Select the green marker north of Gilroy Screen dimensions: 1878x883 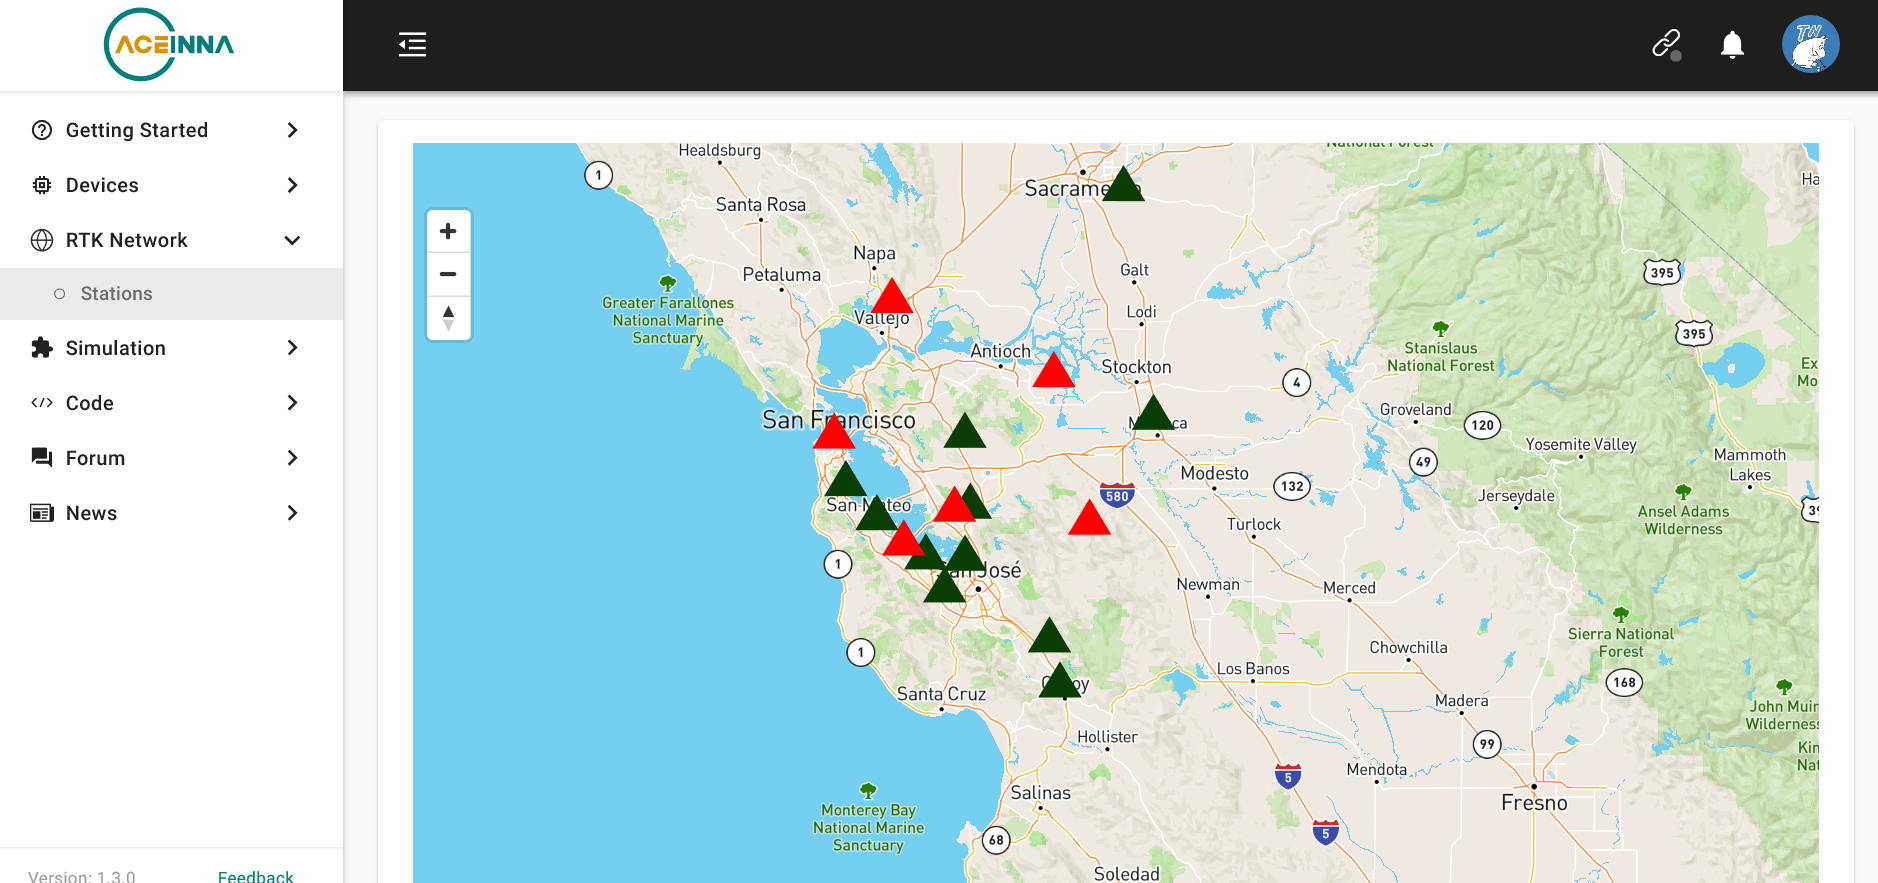point(1049,635)
